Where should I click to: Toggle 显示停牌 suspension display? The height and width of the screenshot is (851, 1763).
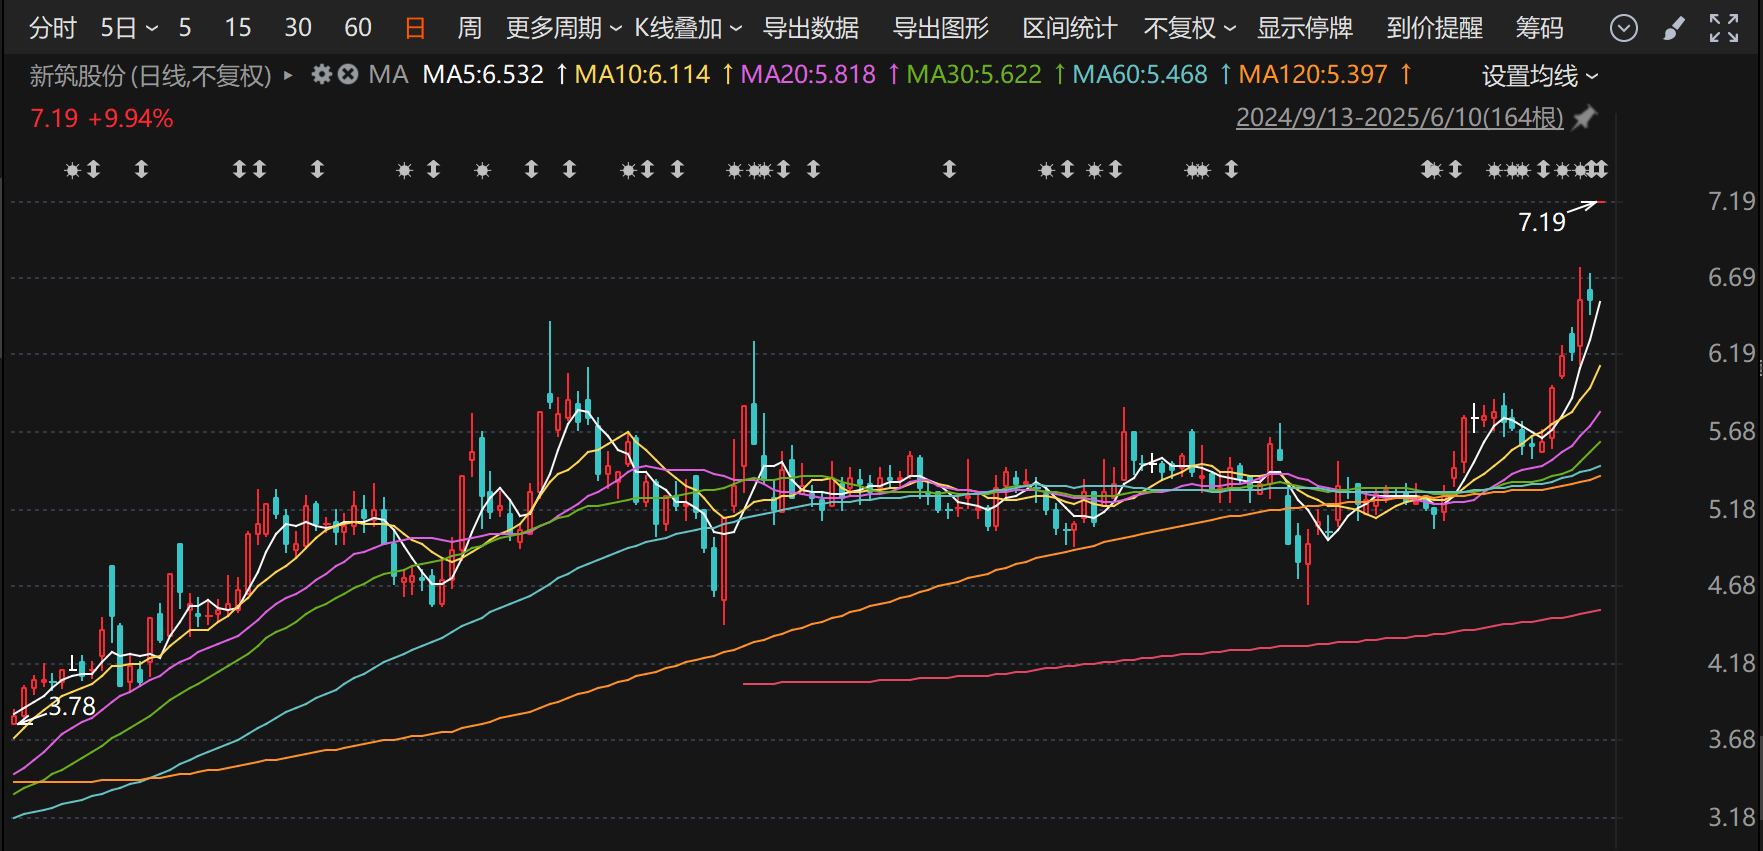click(x=1305, y=28)
